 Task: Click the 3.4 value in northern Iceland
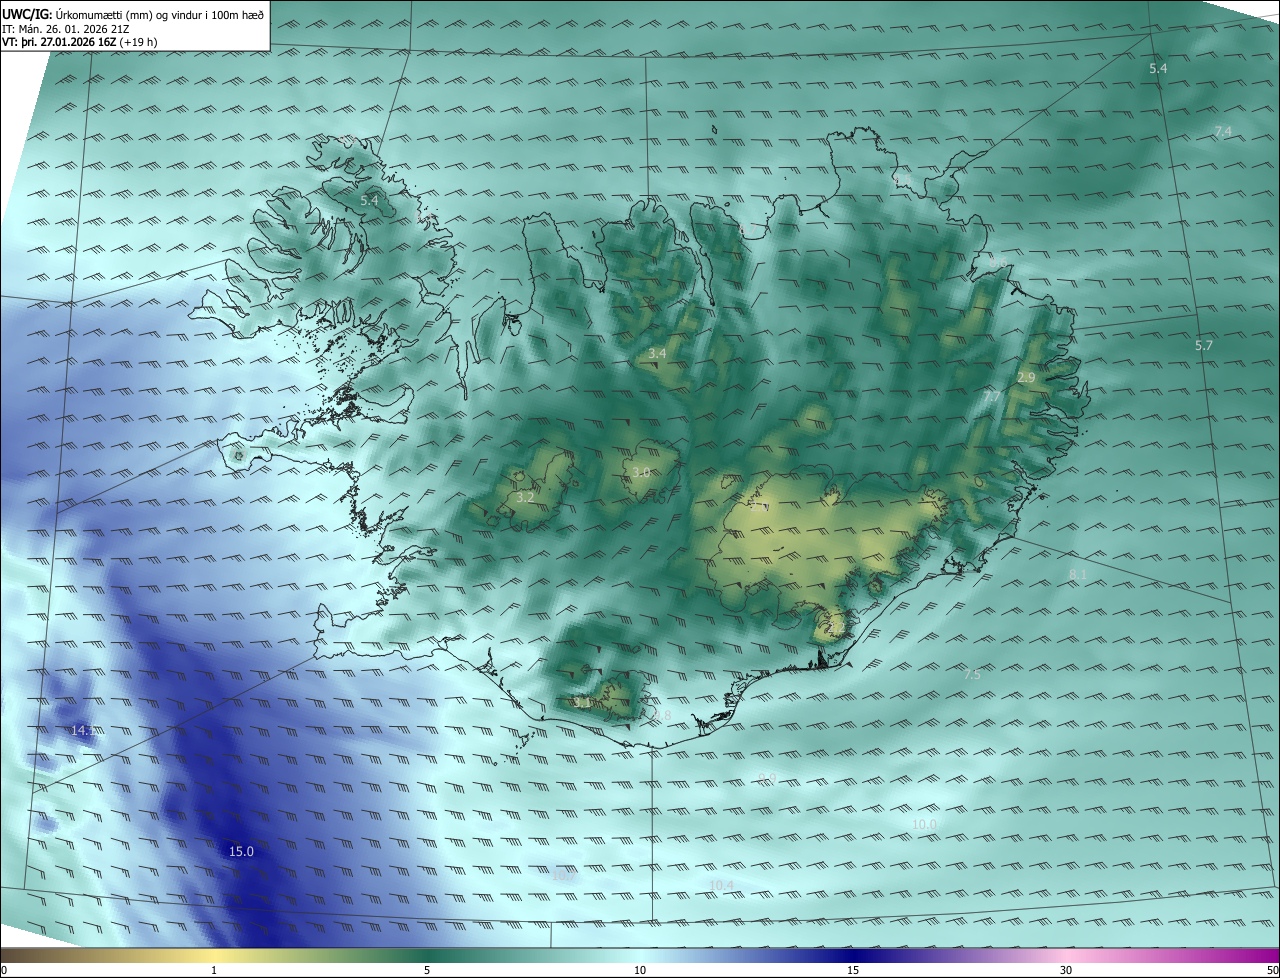point(657,354)
